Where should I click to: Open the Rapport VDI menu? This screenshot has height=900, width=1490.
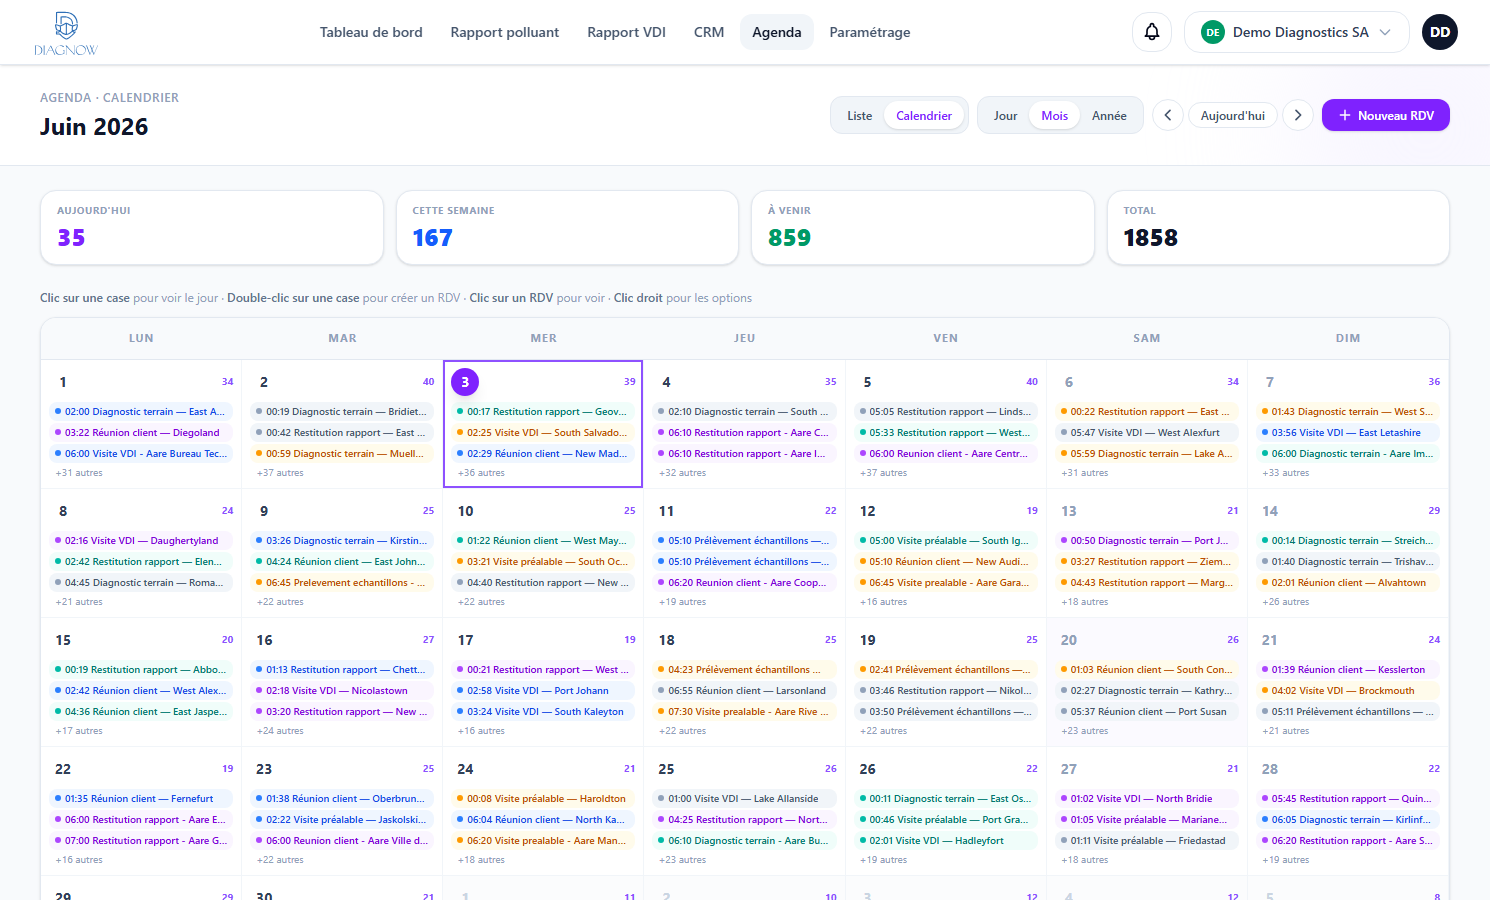click(626, 32)
